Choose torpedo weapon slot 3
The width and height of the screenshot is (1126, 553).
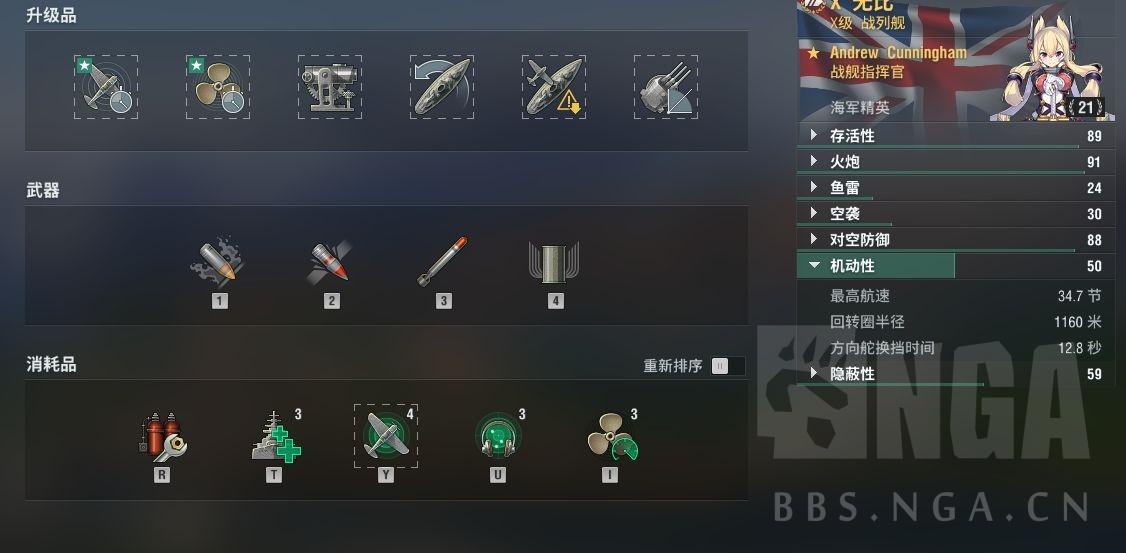[442, 262]
